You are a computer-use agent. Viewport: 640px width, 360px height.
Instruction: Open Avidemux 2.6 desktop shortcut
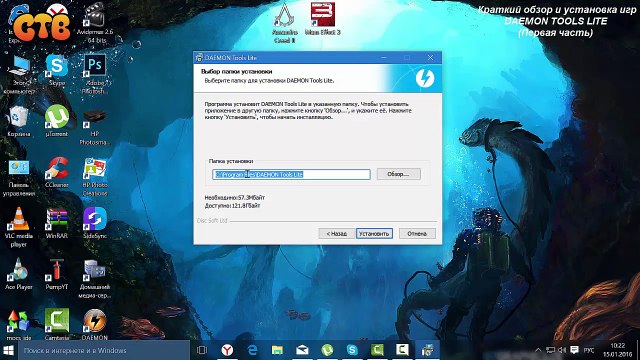tap(95, 23)
